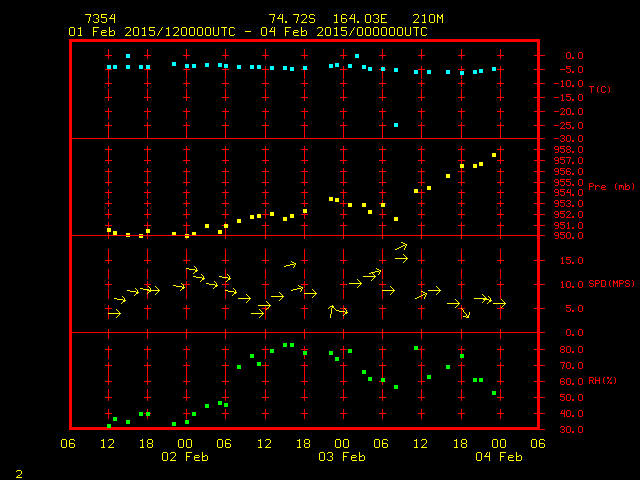The image size is (640, 480).
Task: Click the 210M elevation label
Action: tap(412, 19)
